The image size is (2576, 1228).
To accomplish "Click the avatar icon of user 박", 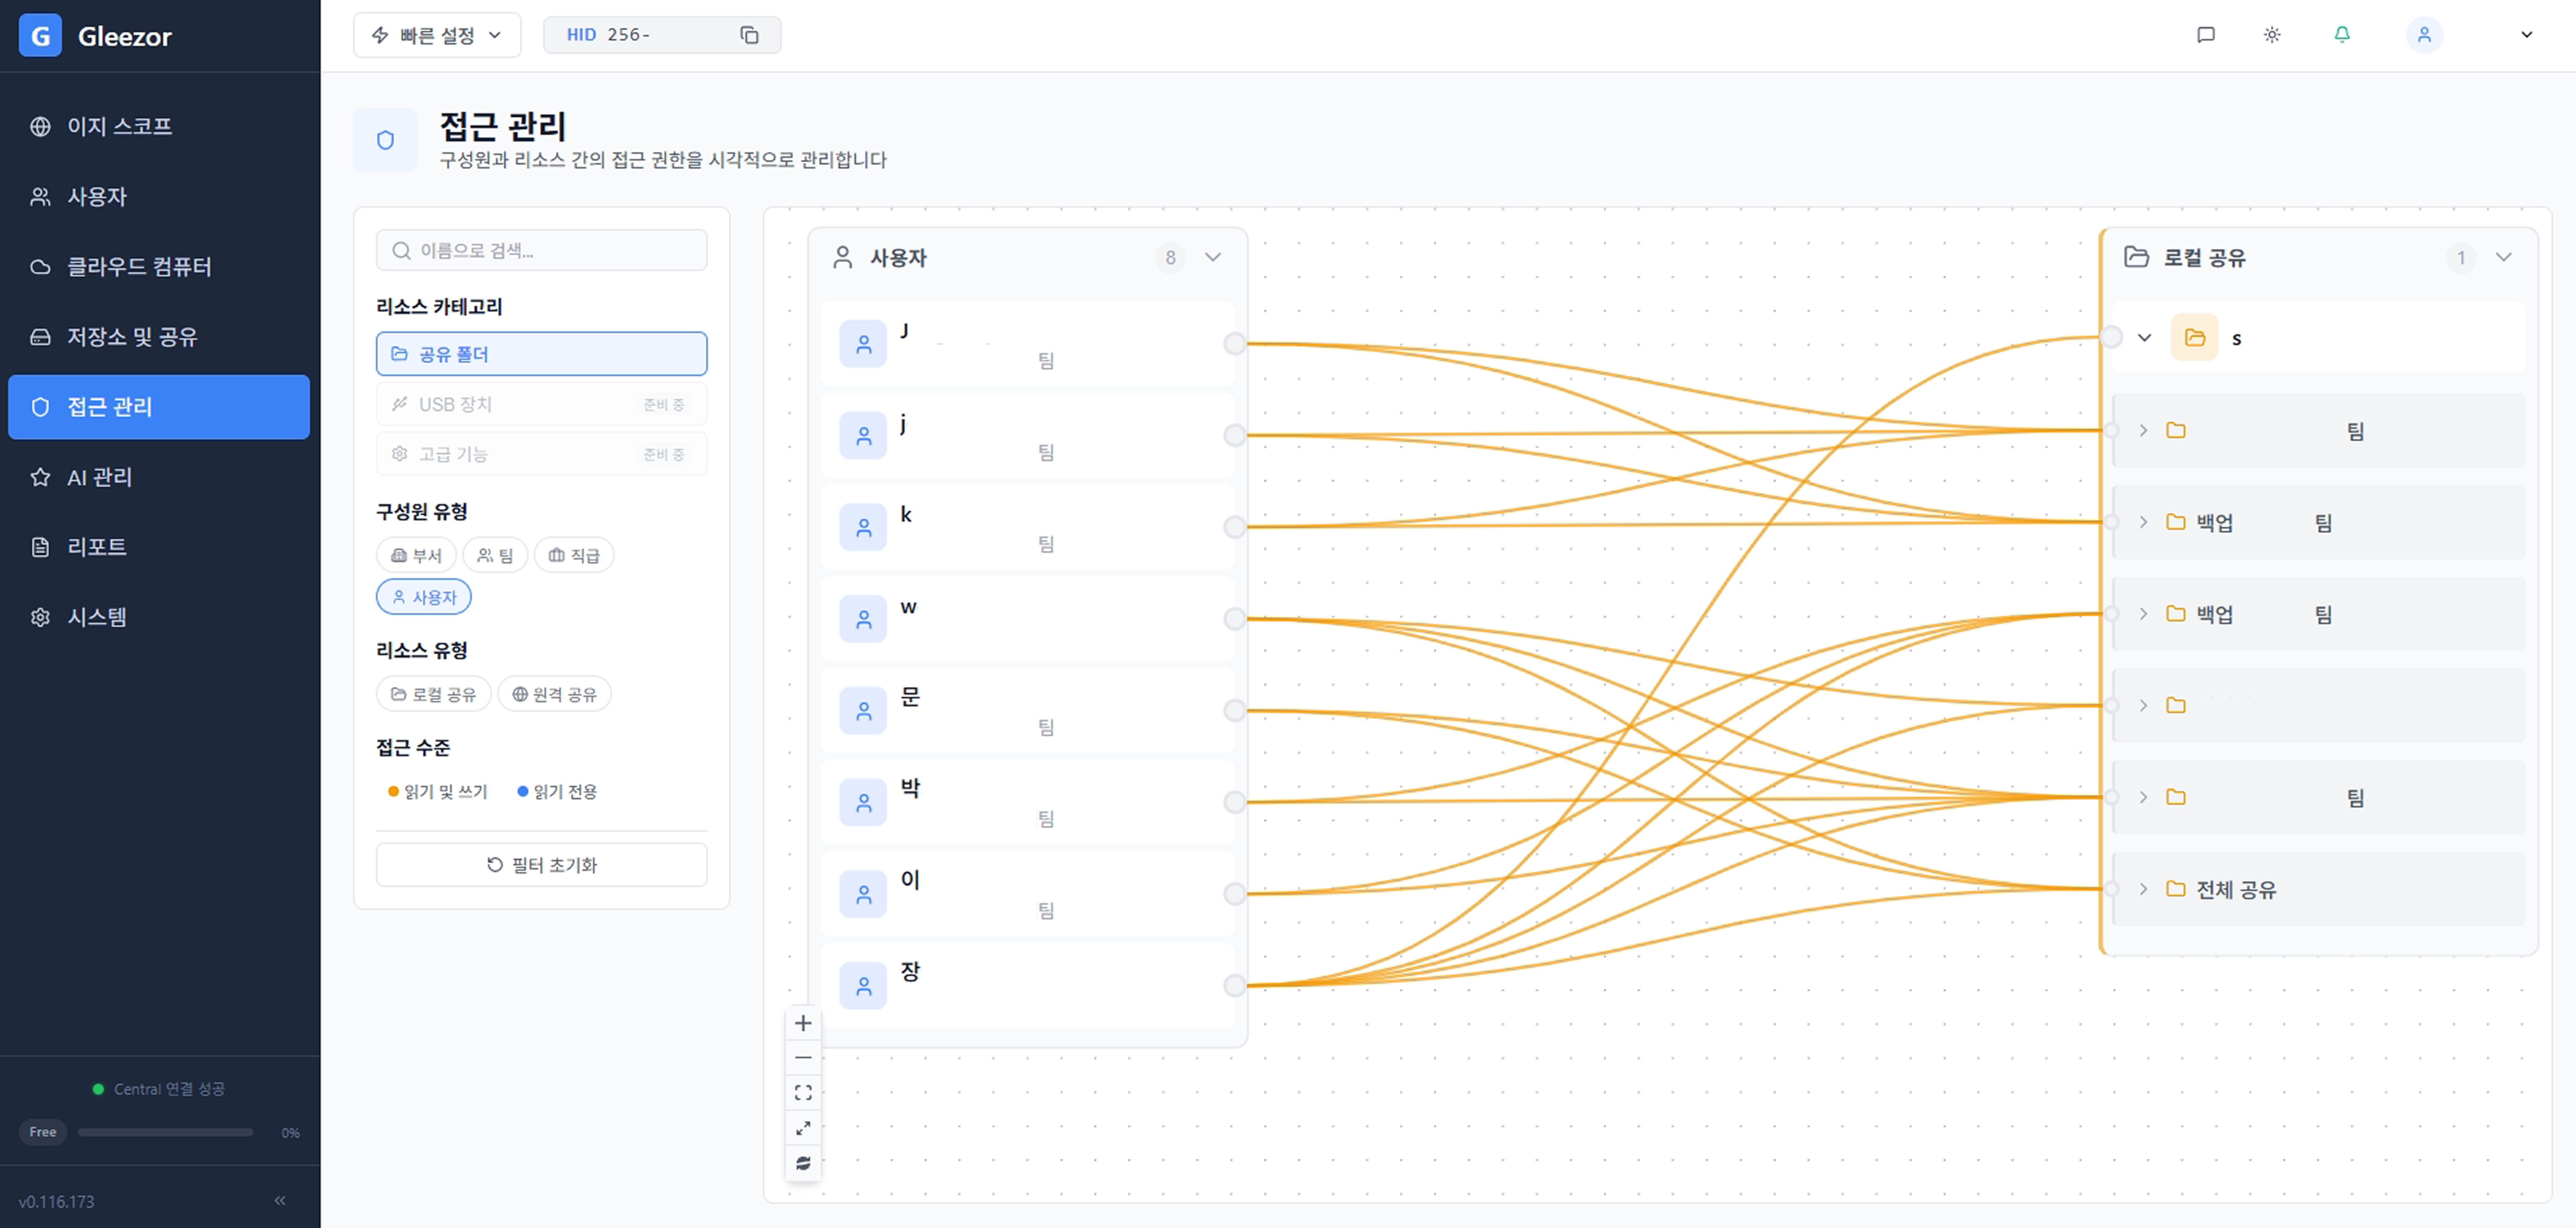I will click(x=863, y=802).
